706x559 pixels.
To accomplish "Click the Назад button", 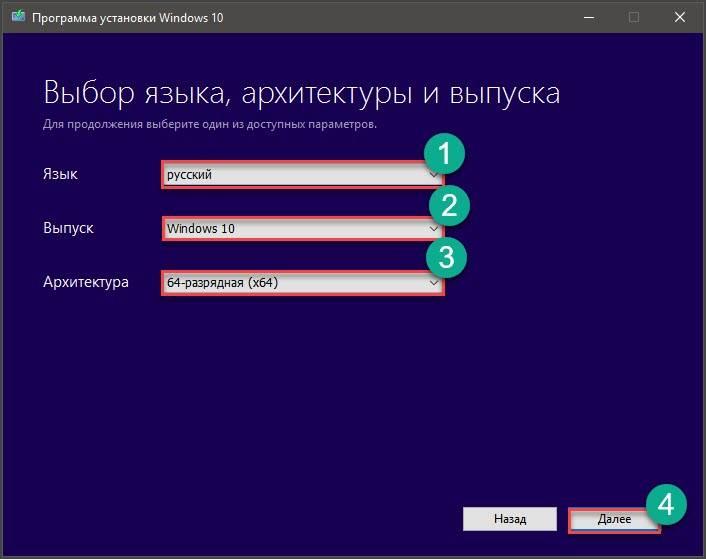I will pyautogui.click(x=510, y=519).
